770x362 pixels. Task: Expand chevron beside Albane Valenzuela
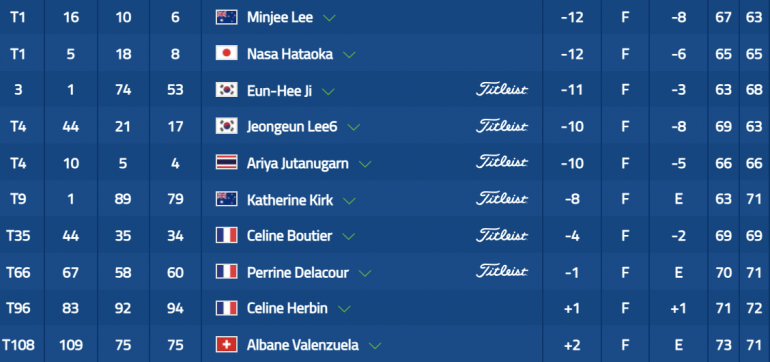point(375,346)
